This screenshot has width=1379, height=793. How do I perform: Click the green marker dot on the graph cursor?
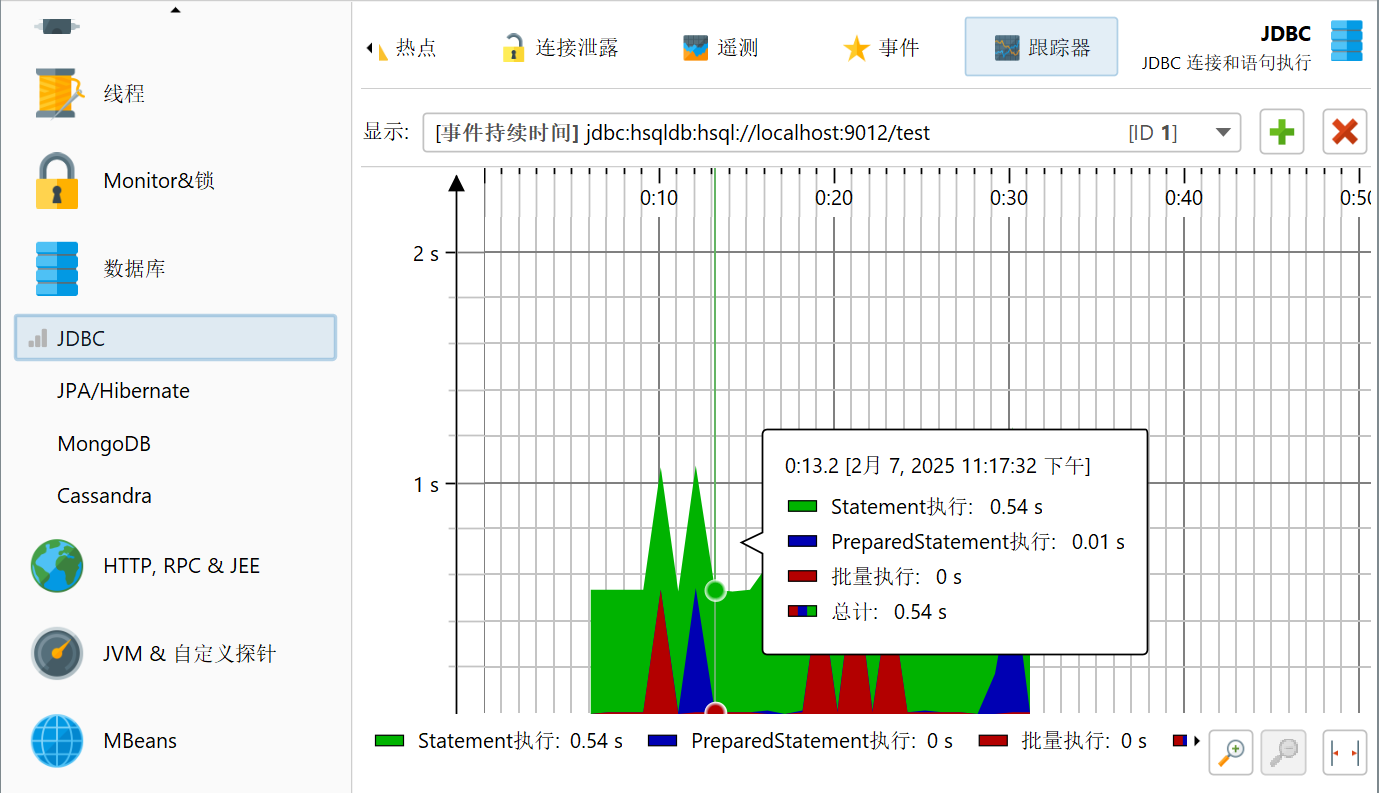[x=715, y=590]
